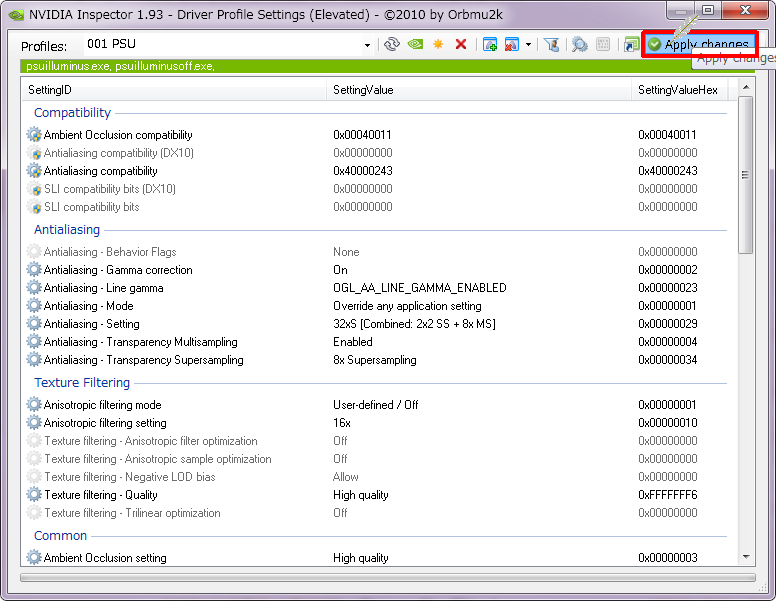Click the gear icon beside SLI compatibility bits

(34, 207)
